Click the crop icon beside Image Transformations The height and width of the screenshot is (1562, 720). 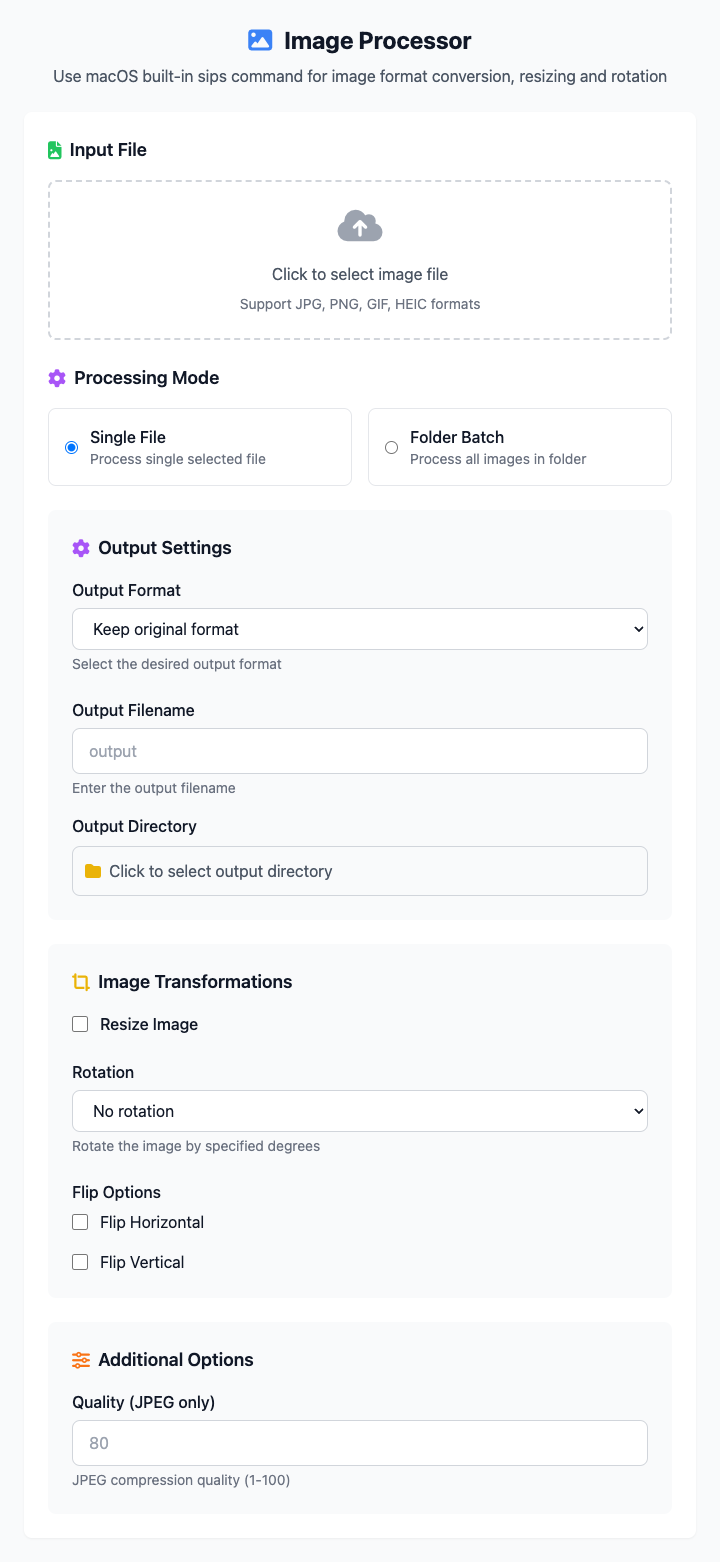pyautogui.click(x=81, y=982)
